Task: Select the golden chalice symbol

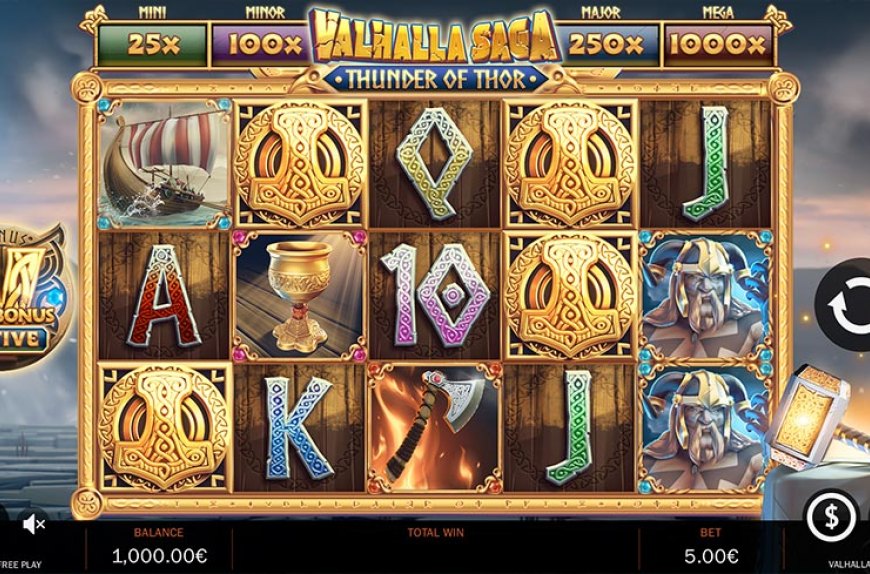Action: coord(300,296)
